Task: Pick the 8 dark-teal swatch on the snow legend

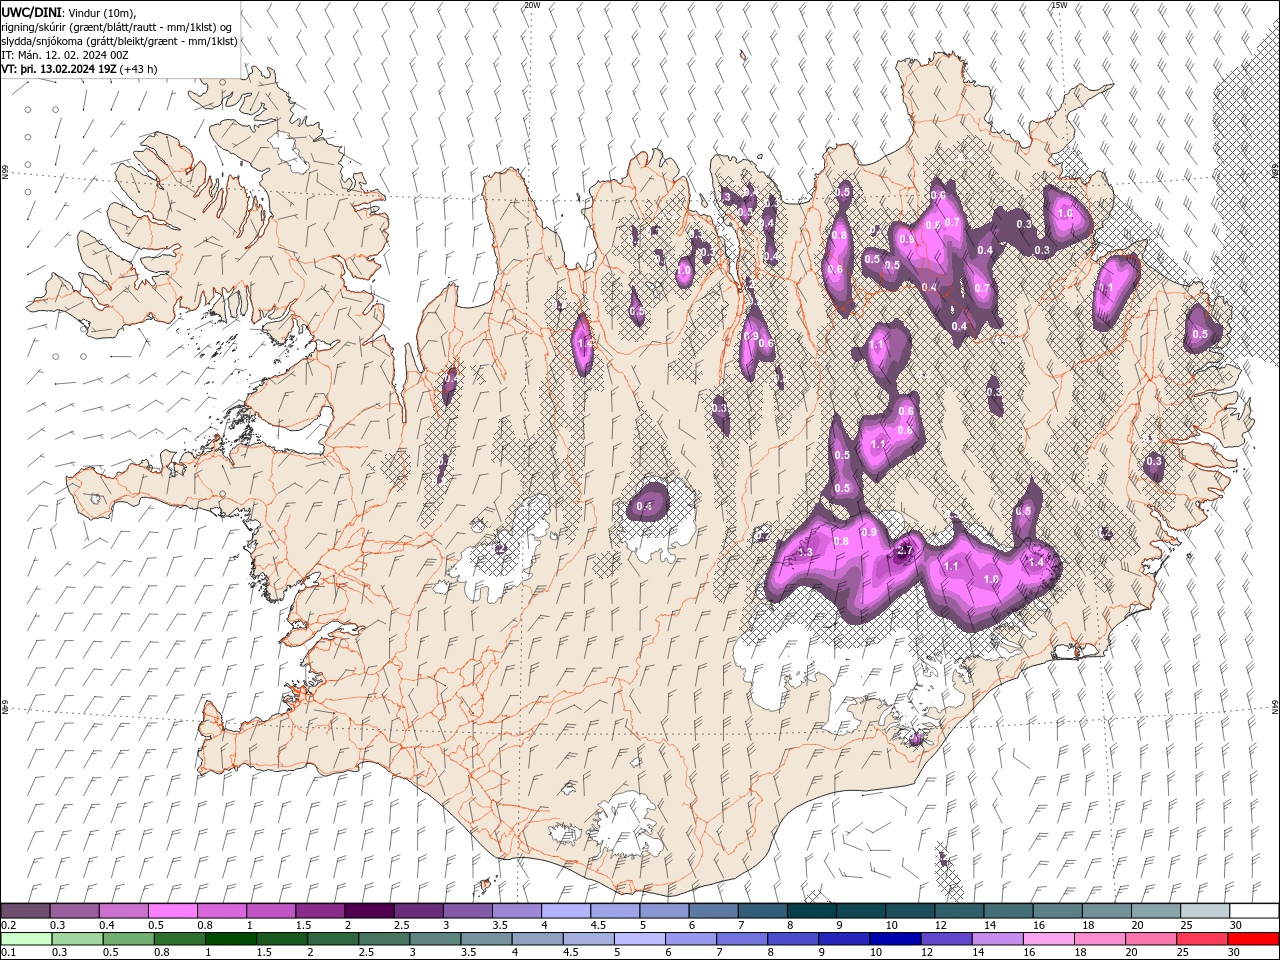Action: 811,911
